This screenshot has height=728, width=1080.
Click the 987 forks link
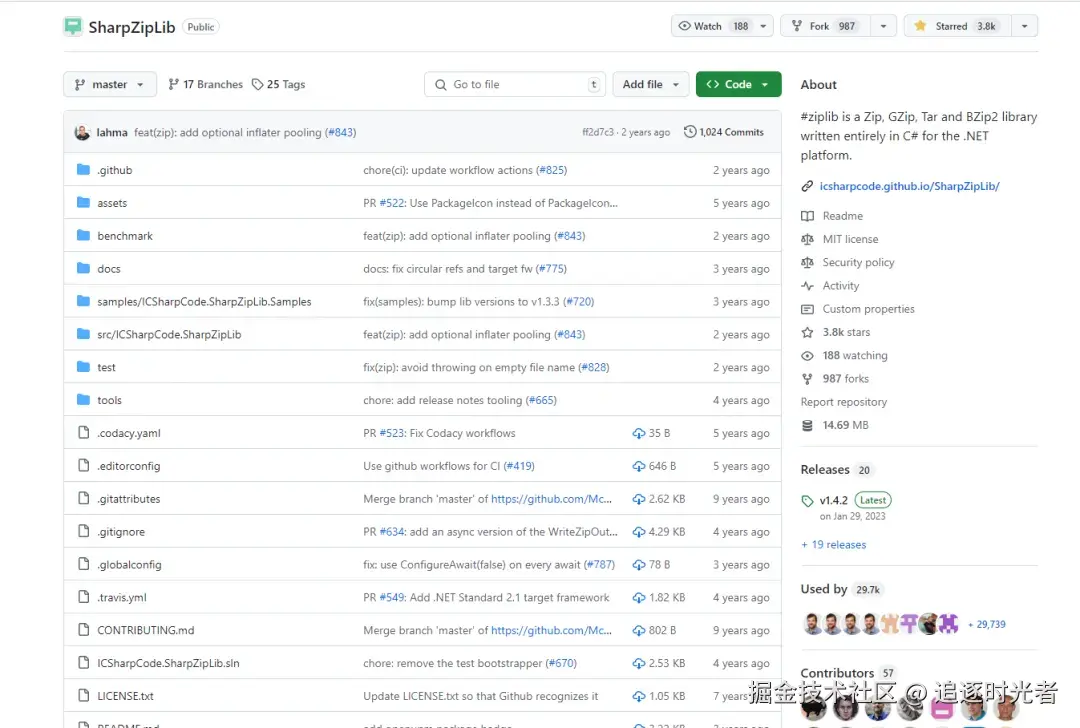click(x=845, y=379)
